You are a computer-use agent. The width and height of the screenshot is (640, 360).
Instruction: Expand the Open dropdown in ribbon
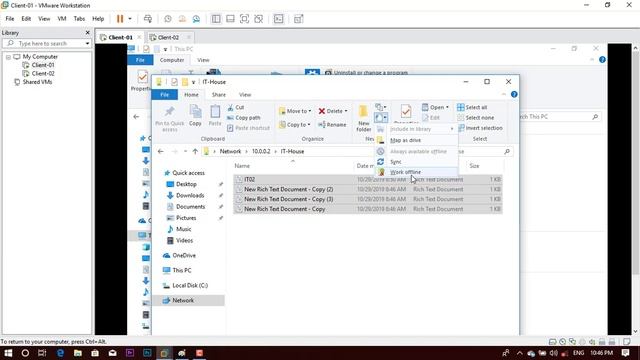435,107
